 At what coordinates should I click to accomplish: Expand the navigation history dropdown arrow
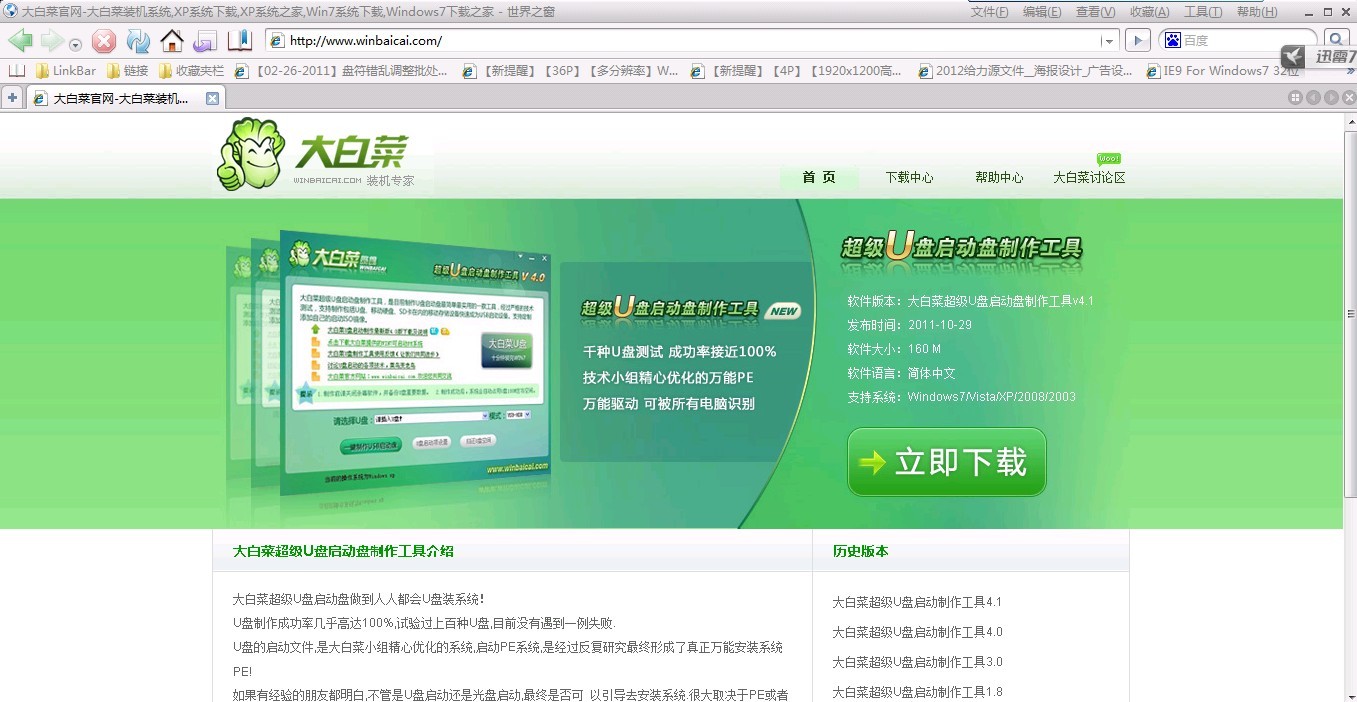tap(75, 44)
